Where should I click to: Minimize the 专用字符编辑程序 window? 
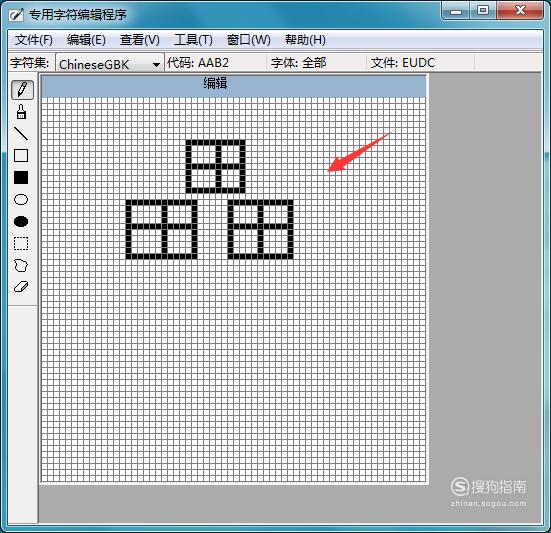pyautogui.click(x=455, y=11)
